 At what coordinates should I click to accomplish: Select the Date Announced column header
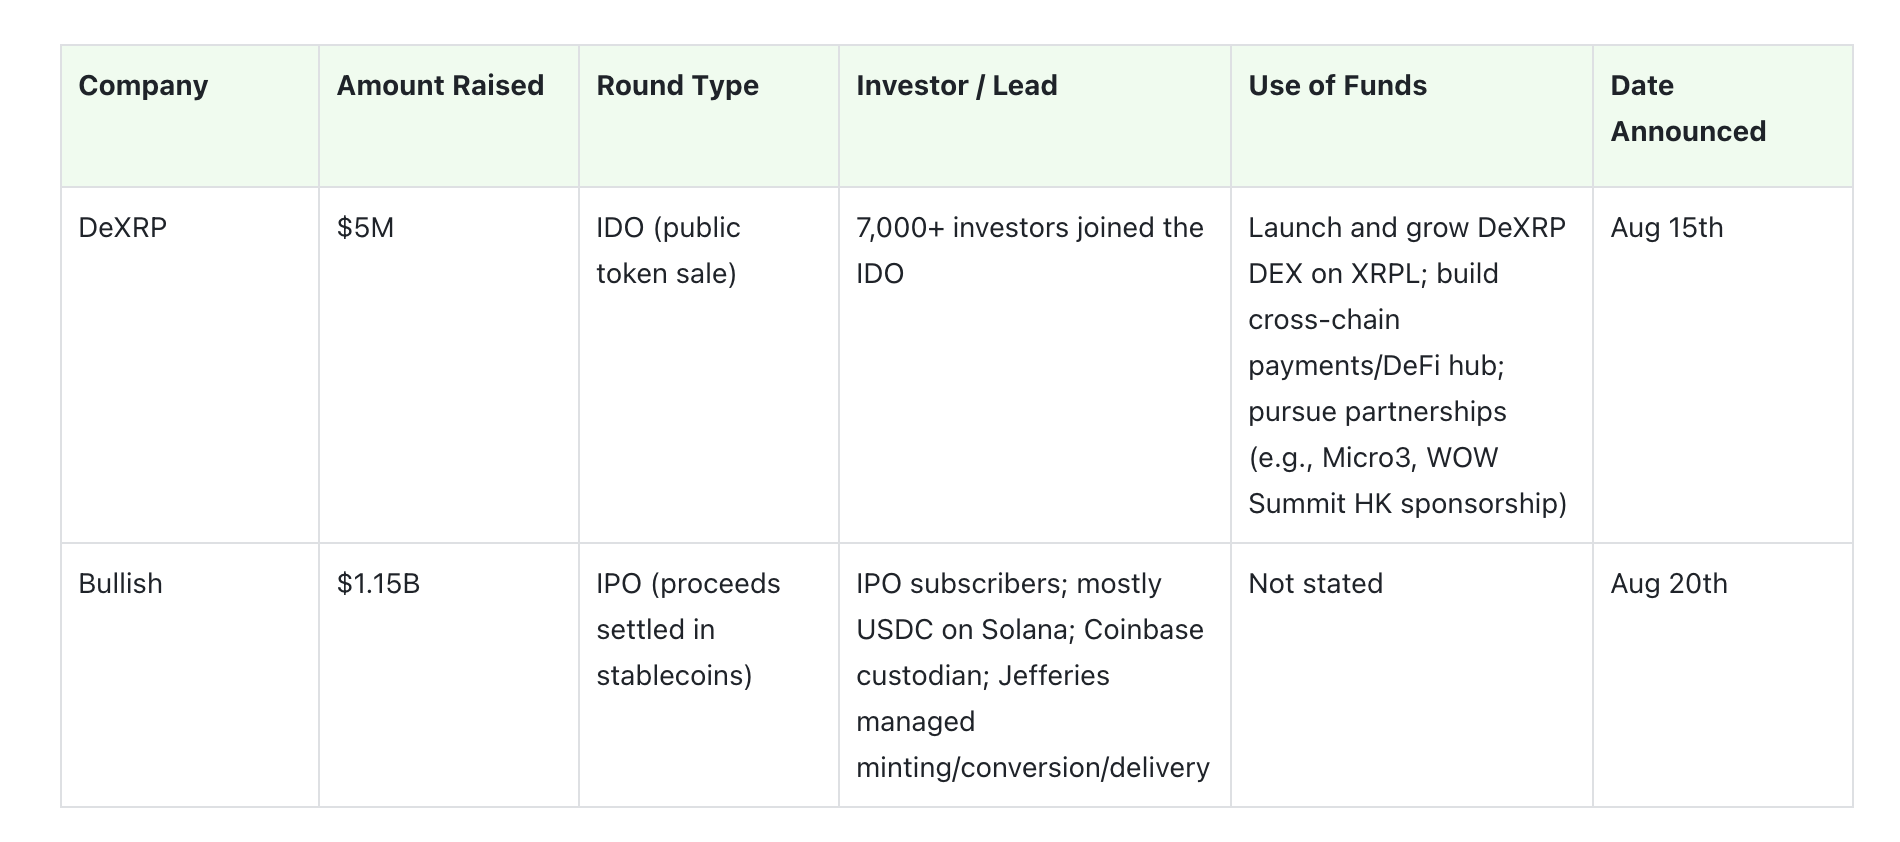pyautogui.click(x=1687, y=108)
